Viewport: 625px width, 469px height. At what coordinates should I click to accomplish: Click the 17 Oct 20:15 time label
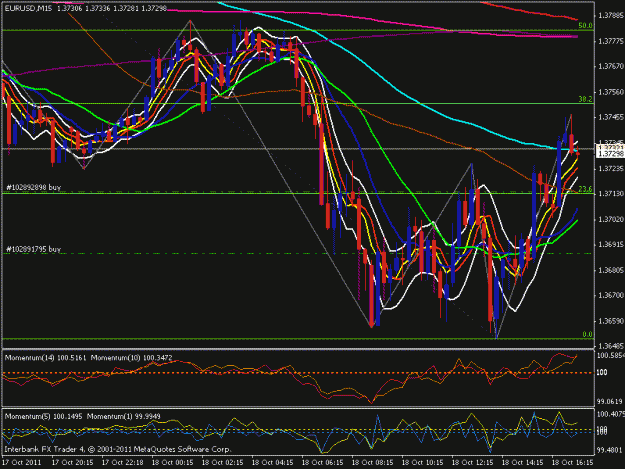coord(73,463)
